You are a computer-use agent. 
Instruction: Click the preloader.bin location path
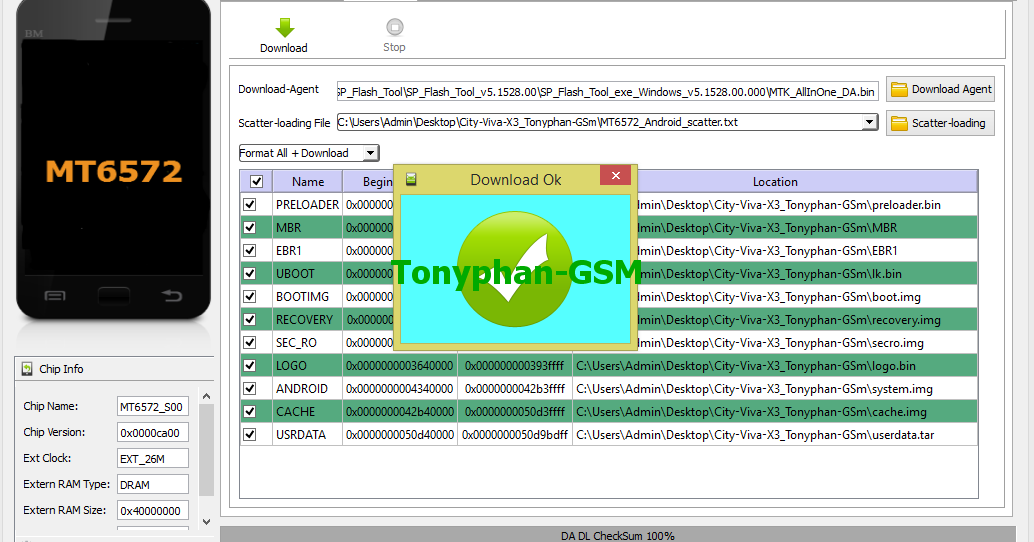pyautogui.click(x=789, y=204)
